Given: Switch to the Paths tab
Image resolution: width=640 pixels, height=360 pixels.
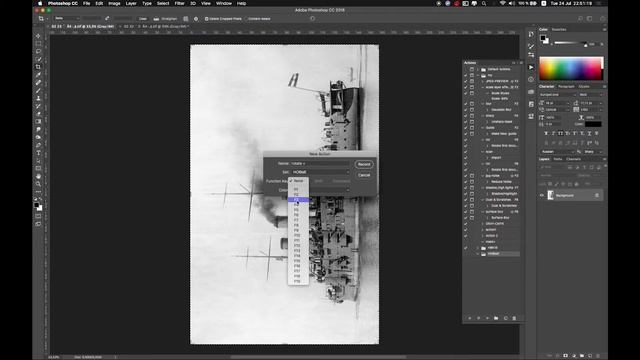Looking at the screenshot, I should (x=558, y=159).
